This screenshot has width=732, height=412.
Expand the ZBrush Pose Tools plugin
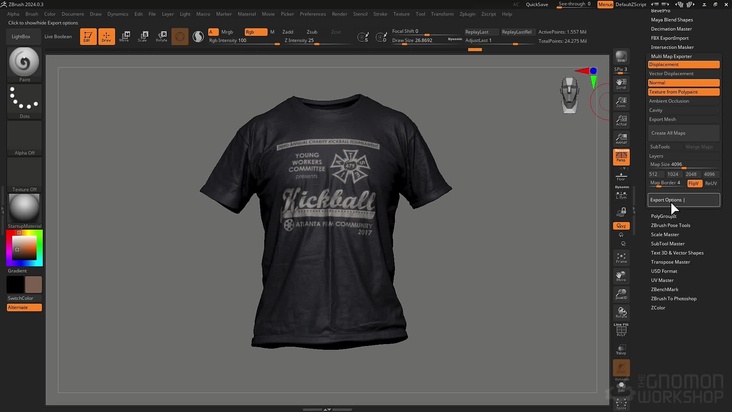point(670,225)
